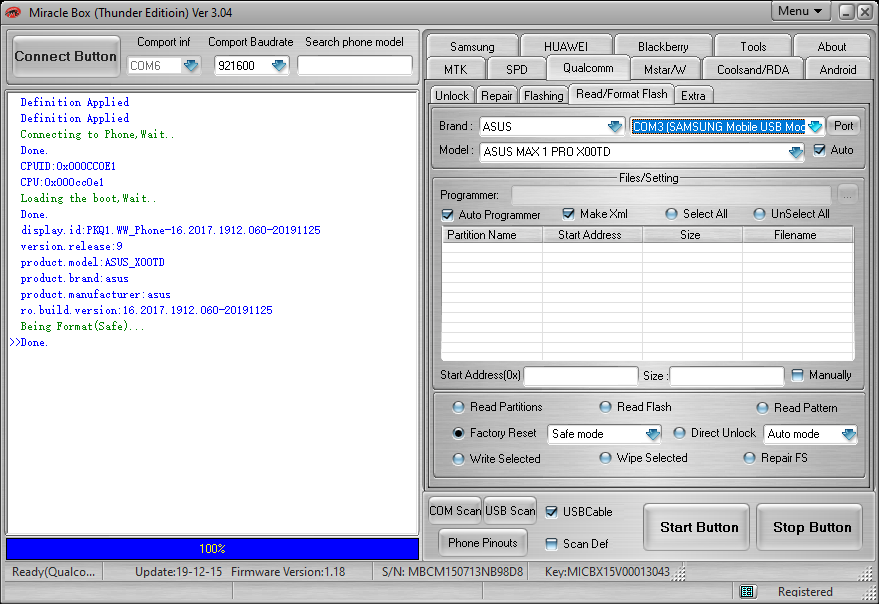Switch to the Mstar/W tab
The width and height of the screenshot is (879, 604).
point(665,70)
